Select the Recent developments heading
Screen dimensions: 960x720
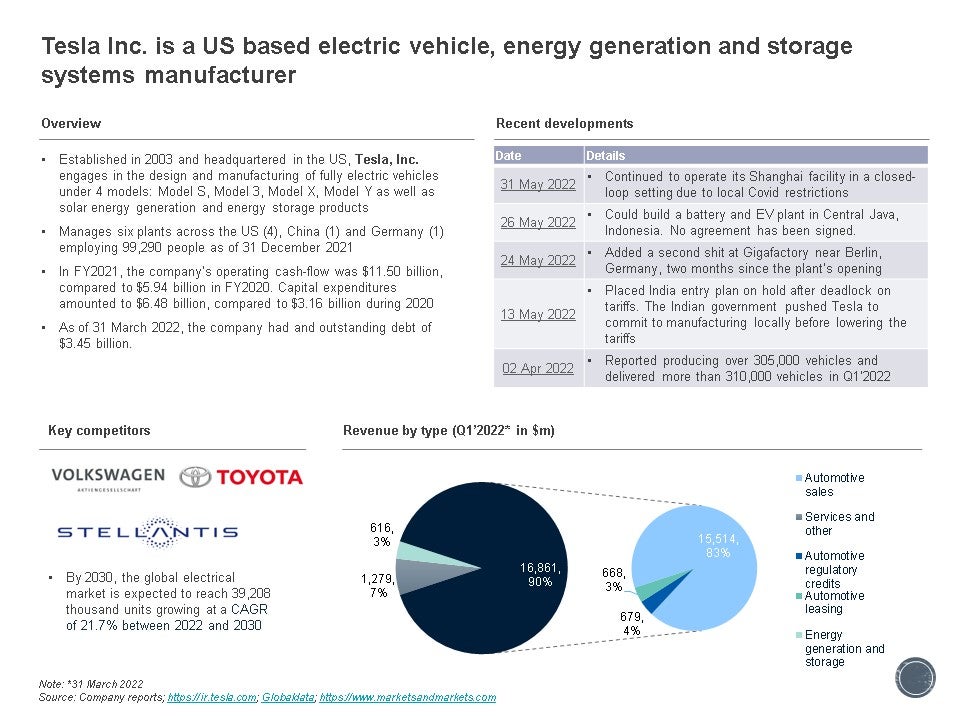[564, 124]
